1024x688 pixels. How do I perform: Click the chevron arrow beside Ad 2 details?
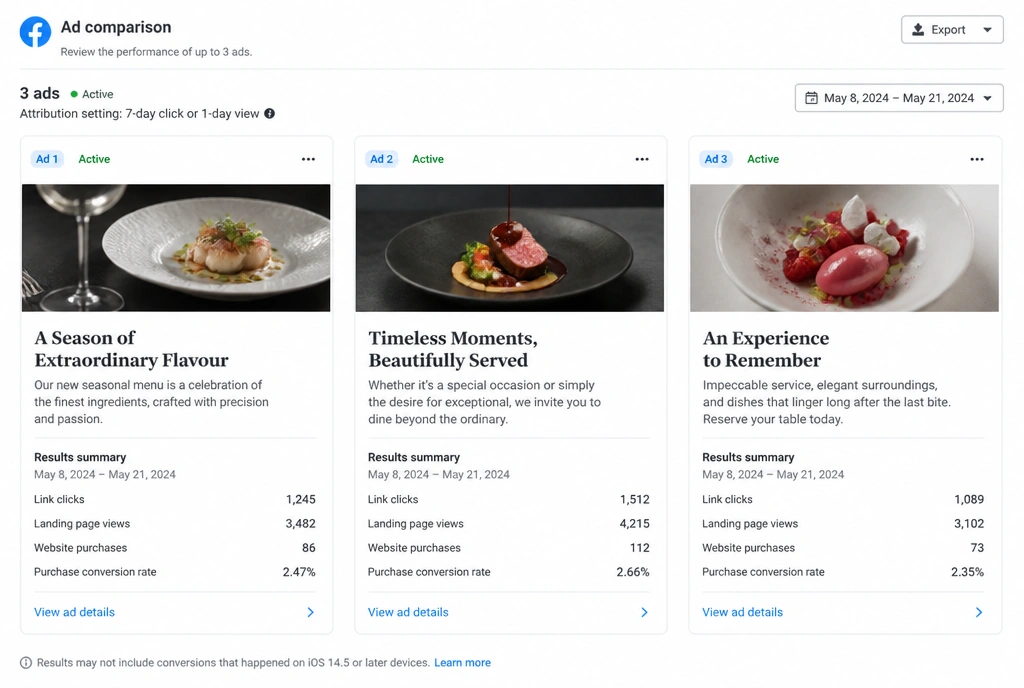pos(645,612)
